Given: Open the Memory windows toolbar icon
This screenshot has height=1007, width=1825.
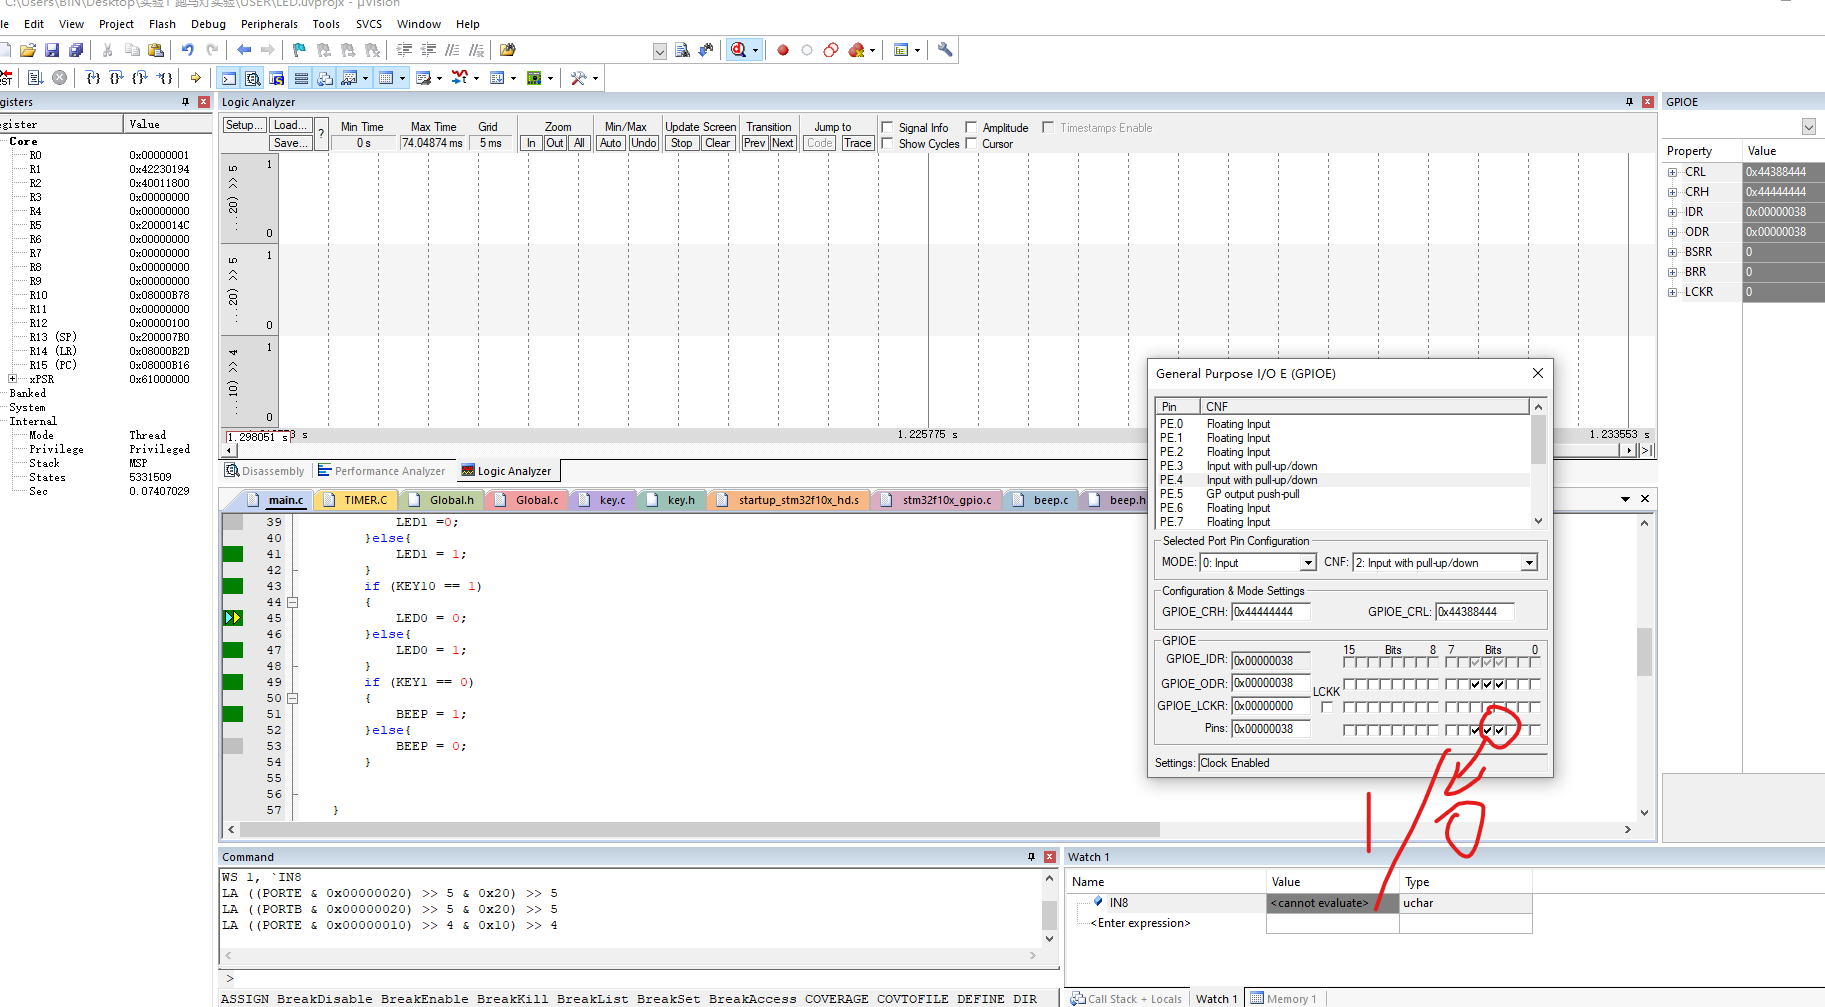Looking at the screenshot, I should tap(386, 78).
